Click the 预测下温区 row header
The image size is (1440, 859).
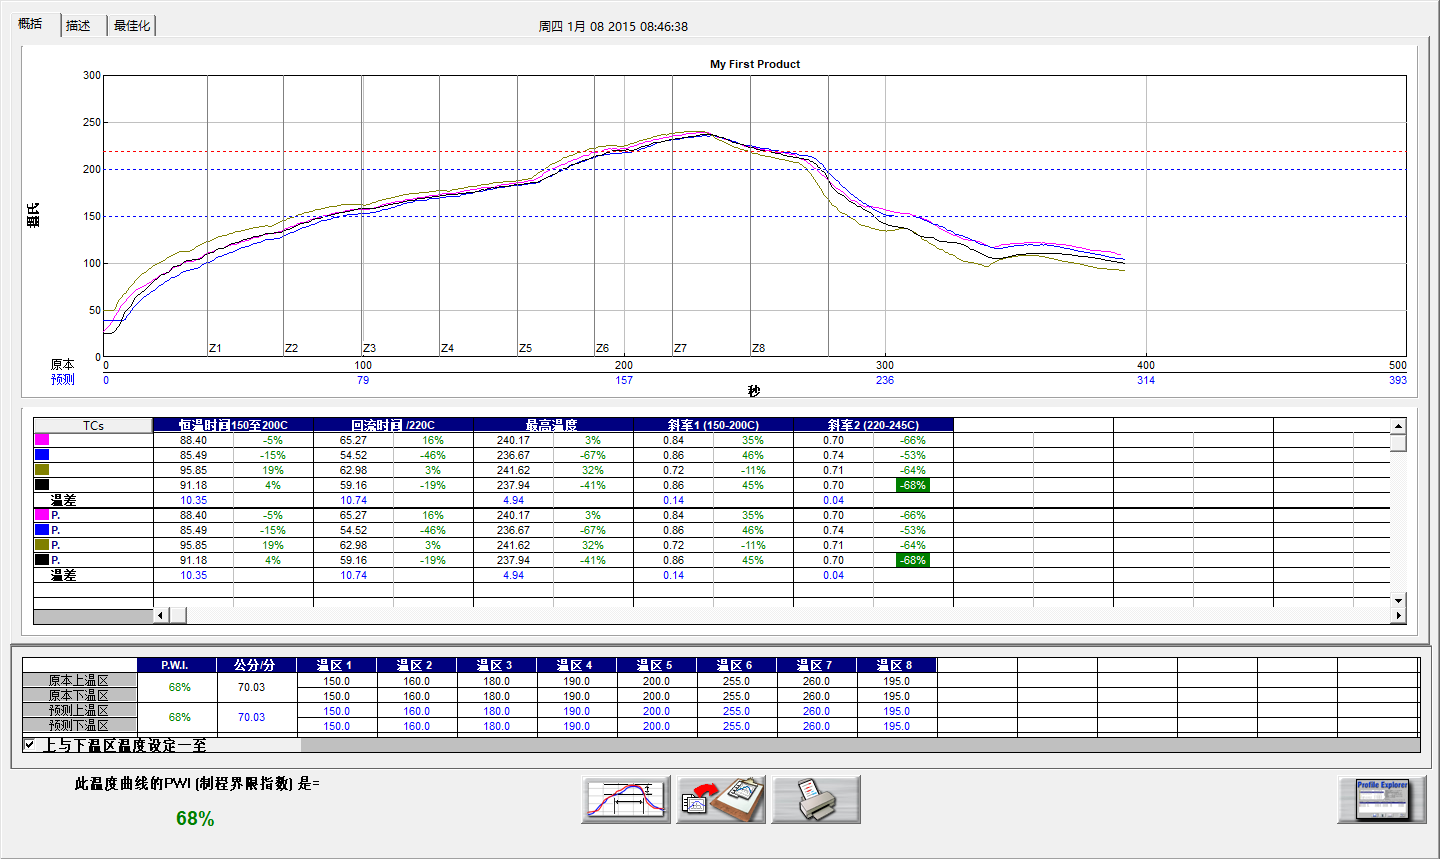(x=79, y=726)
